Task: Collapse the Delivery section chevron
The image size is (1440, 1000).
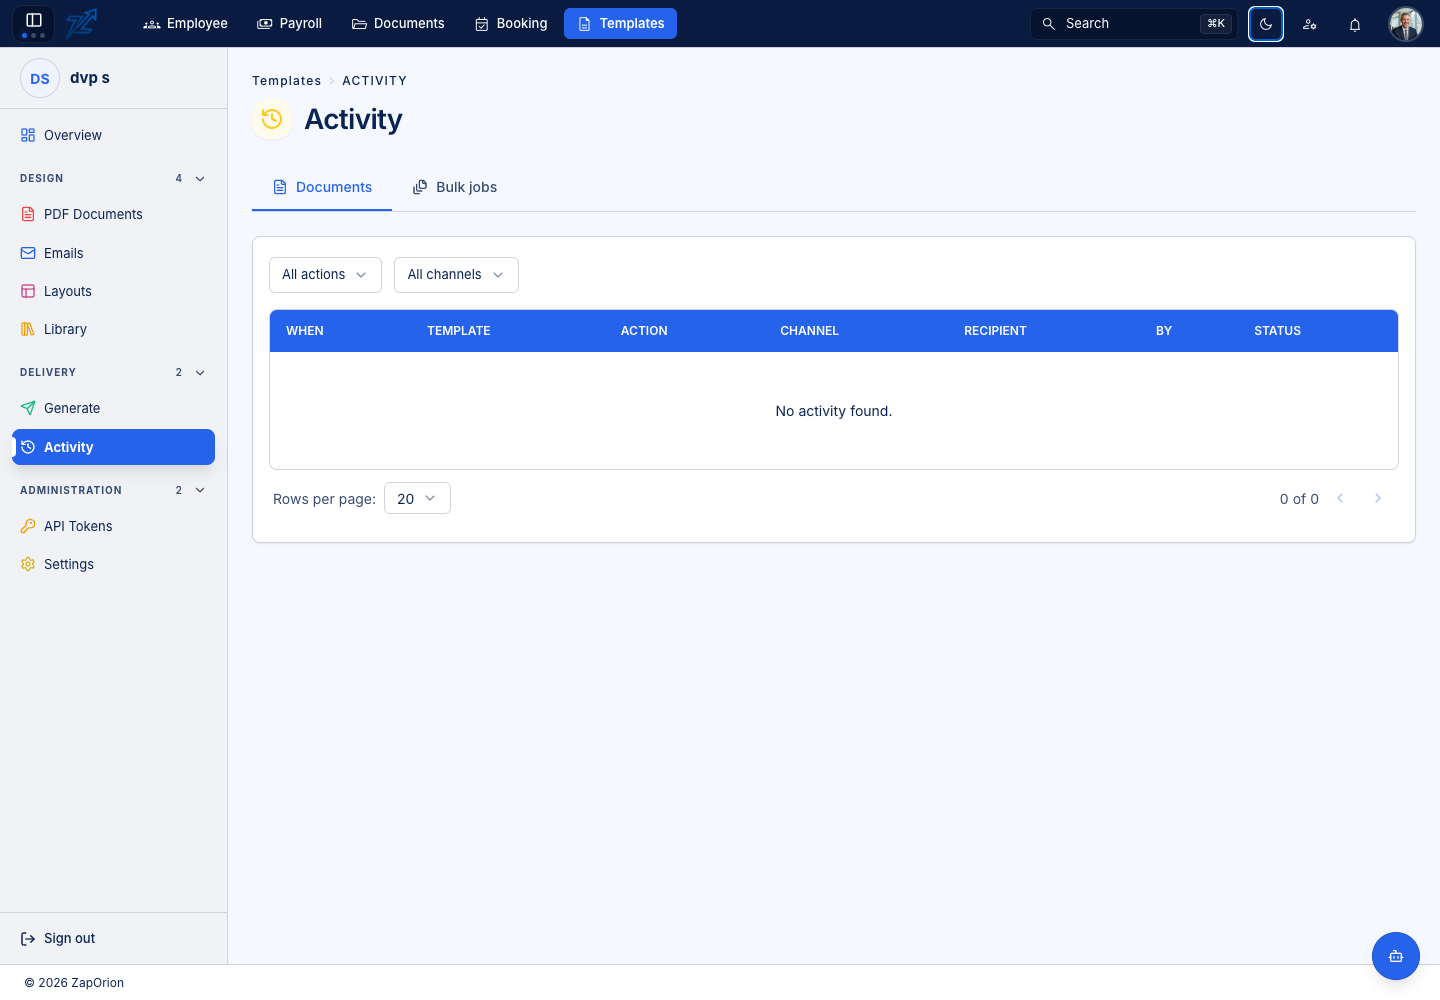Action: [x=200, y=372]
